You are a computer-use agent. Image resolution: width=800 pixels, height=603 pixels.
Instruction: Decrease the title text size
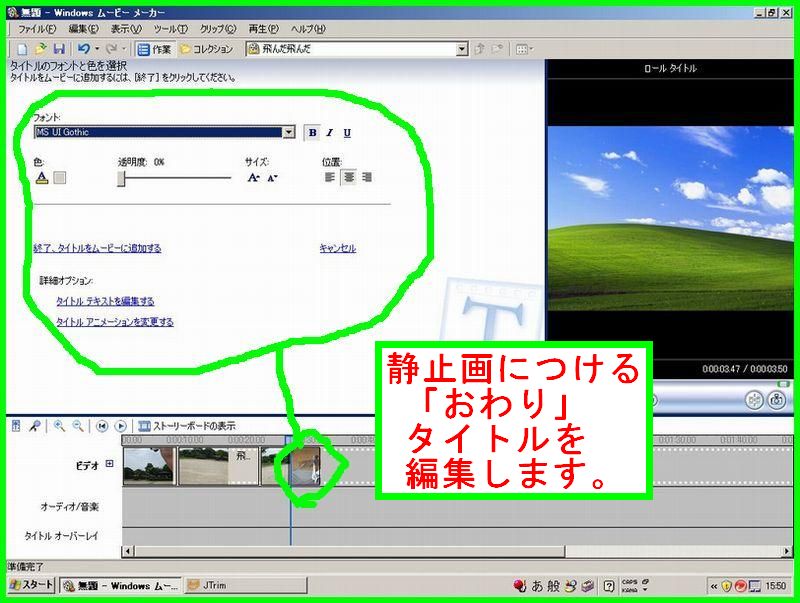(272, 178)
